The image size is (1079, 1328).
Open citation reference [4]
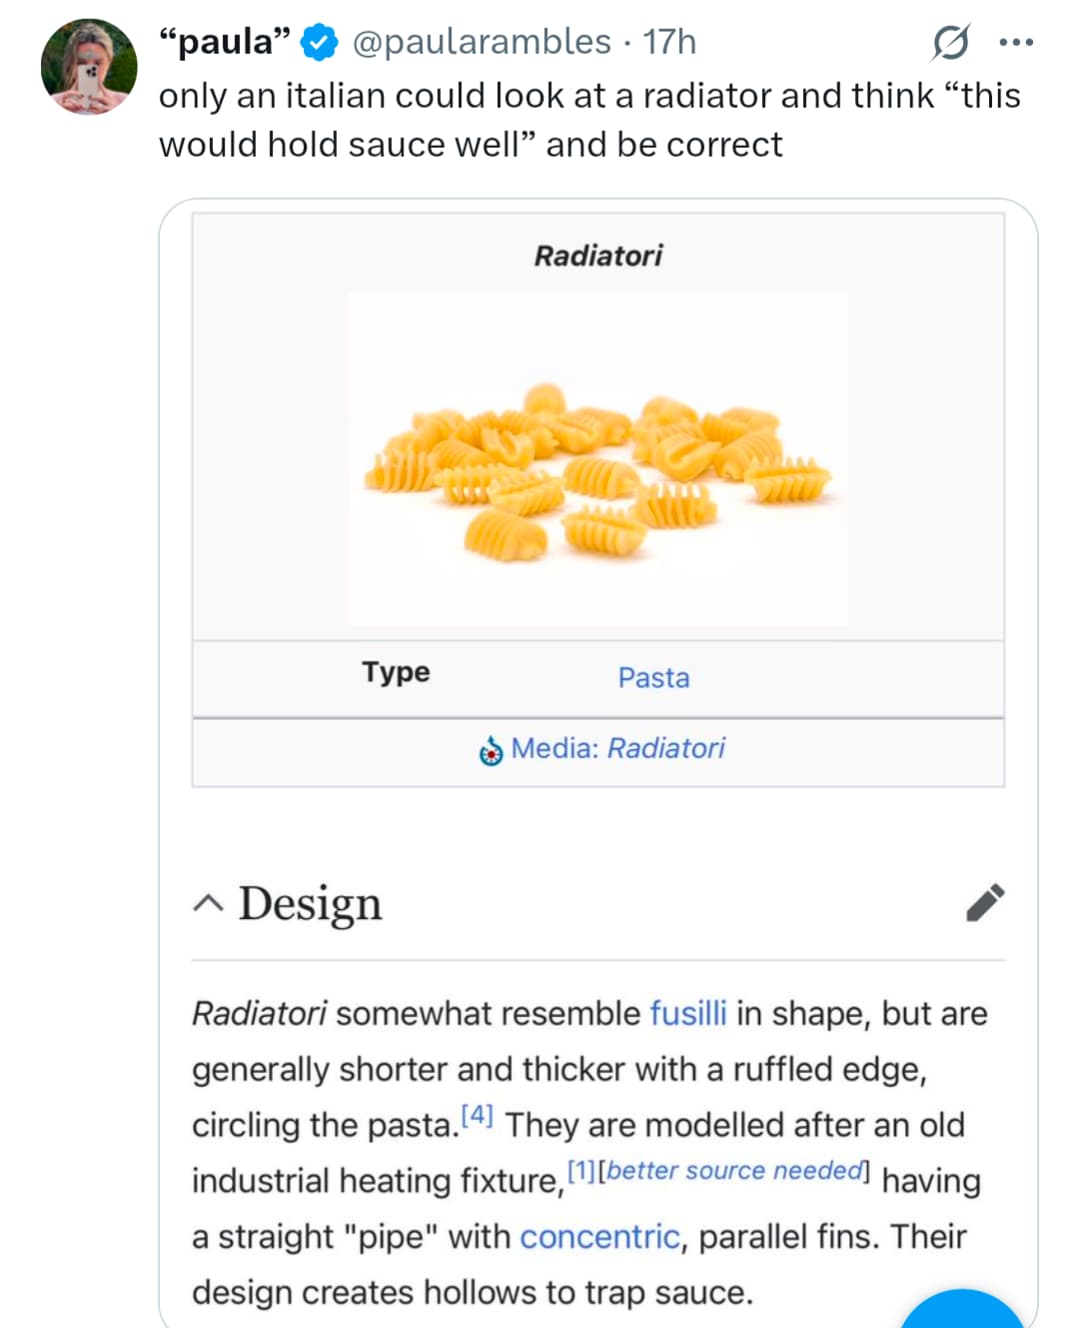coord(477,1115)
